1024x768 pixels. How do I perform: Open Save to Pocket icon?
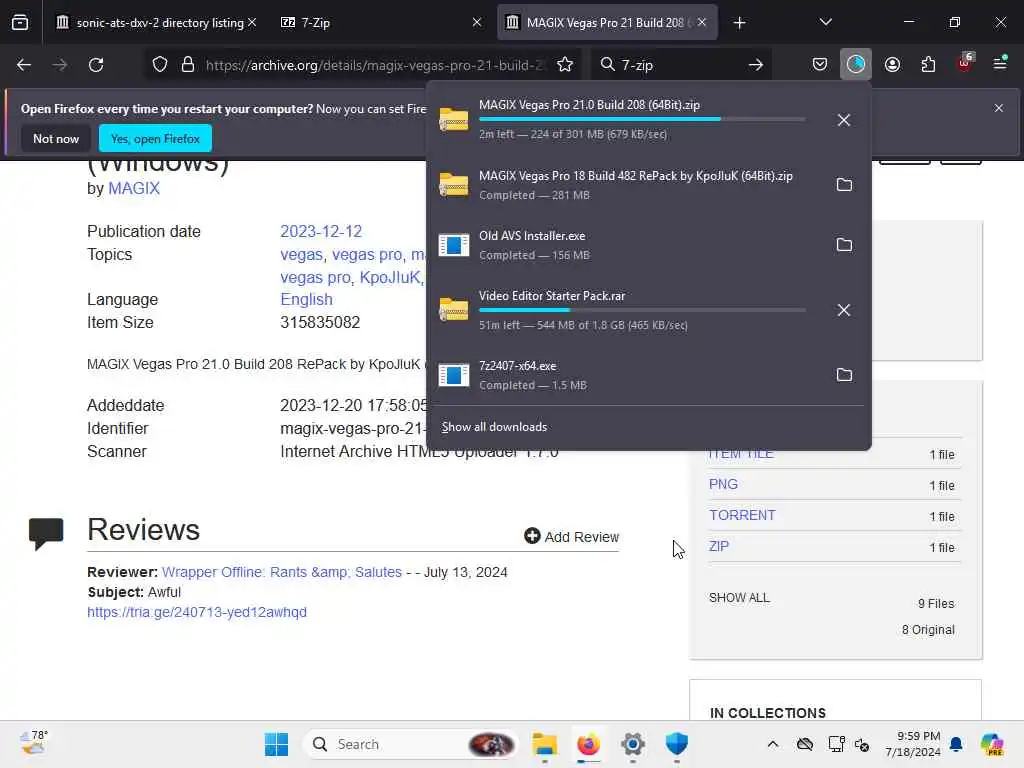tap(820, 65)
